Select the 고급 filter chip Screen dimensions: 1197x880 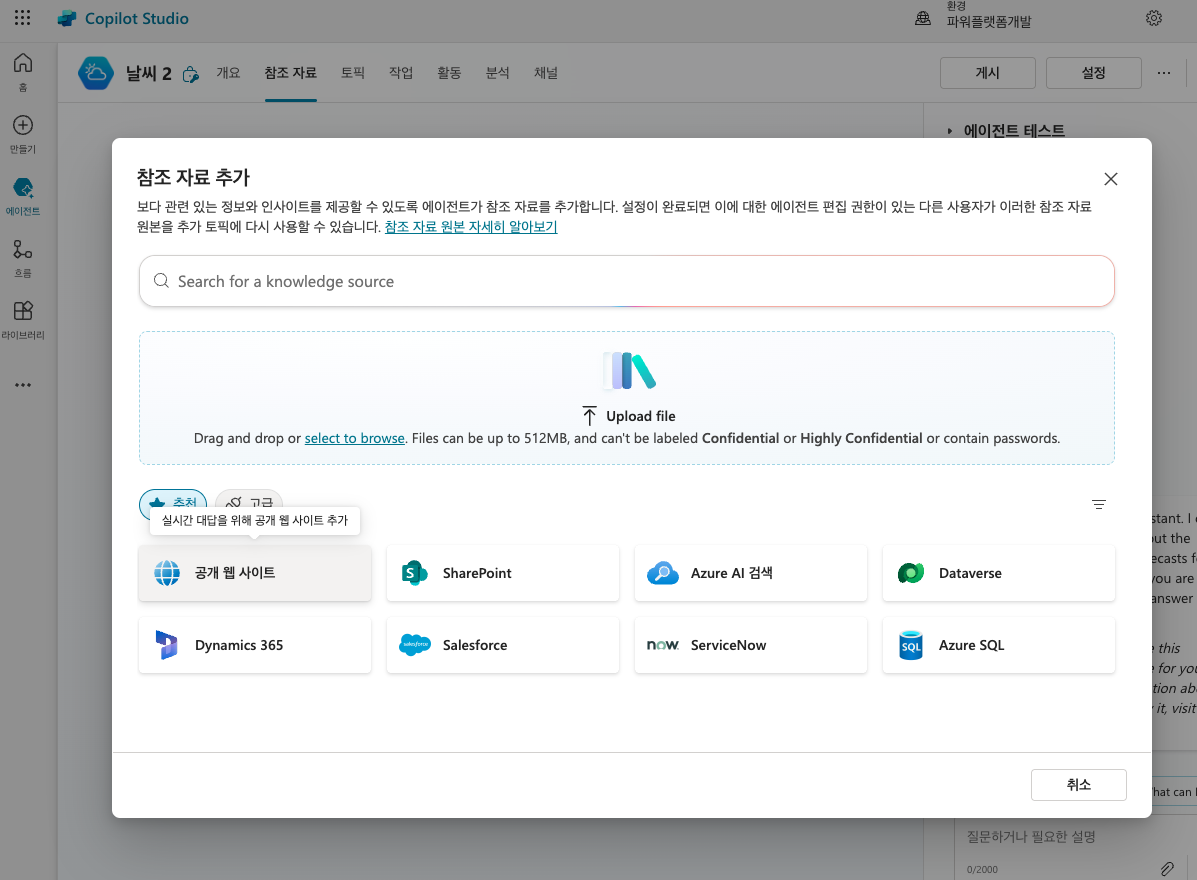coord(249,502)
